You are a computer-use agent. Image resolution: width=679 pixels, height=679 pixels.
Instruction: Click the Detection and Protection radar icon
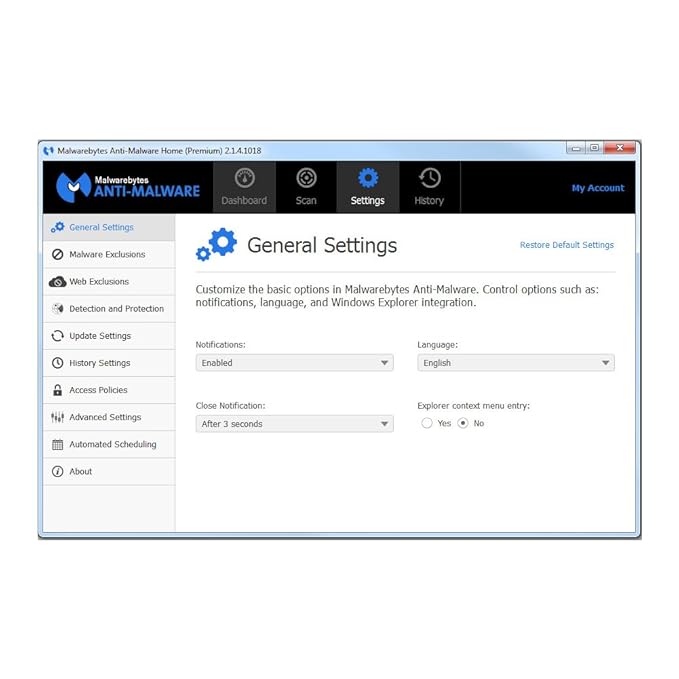click(x=58, y=308)
